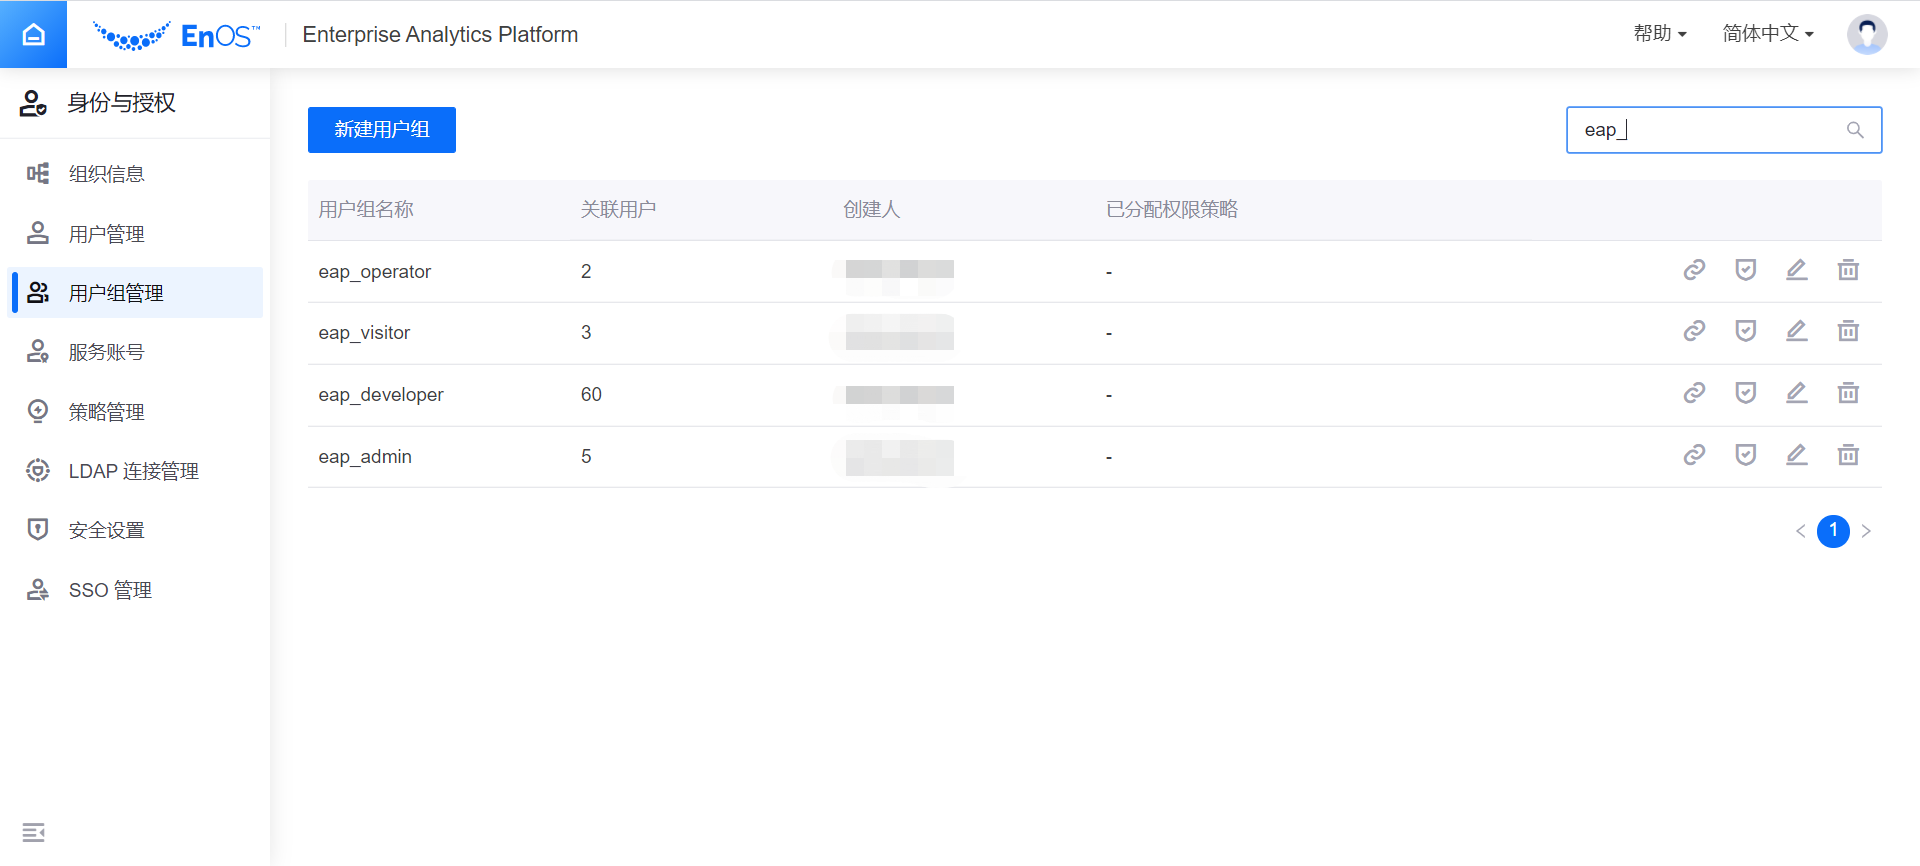Go to next page arrow
Screen dimensions: 1920x866
(x=1866, y=531)
